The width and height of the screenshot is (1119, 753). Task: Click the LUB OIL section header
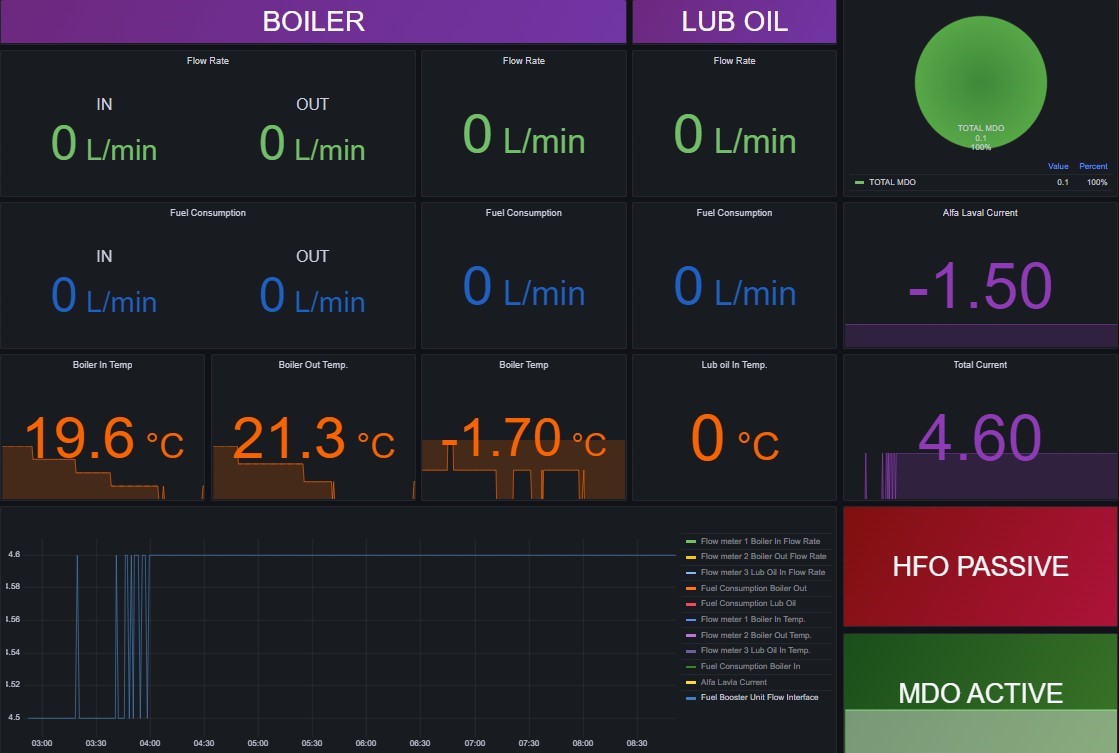pos(734,22)
